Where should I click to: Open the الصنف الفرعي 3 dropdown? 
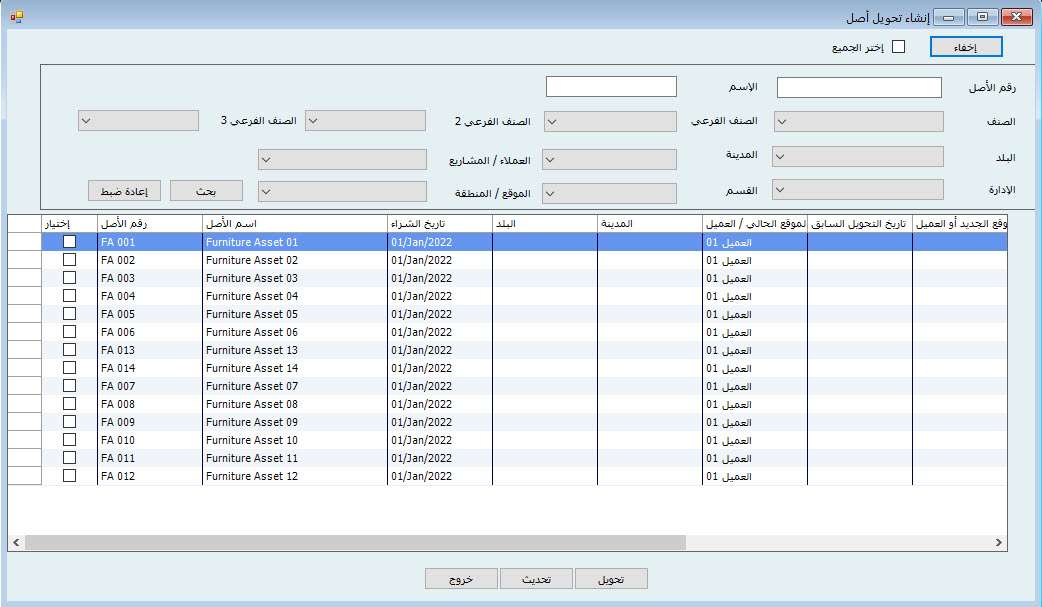(138, 121)
